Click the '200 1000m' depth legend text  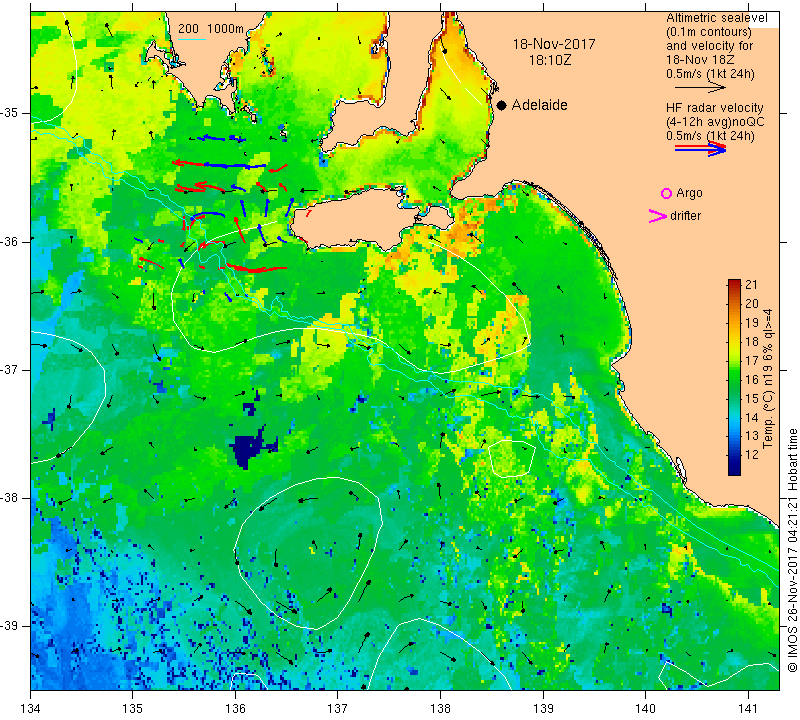(x=211, y=29)
